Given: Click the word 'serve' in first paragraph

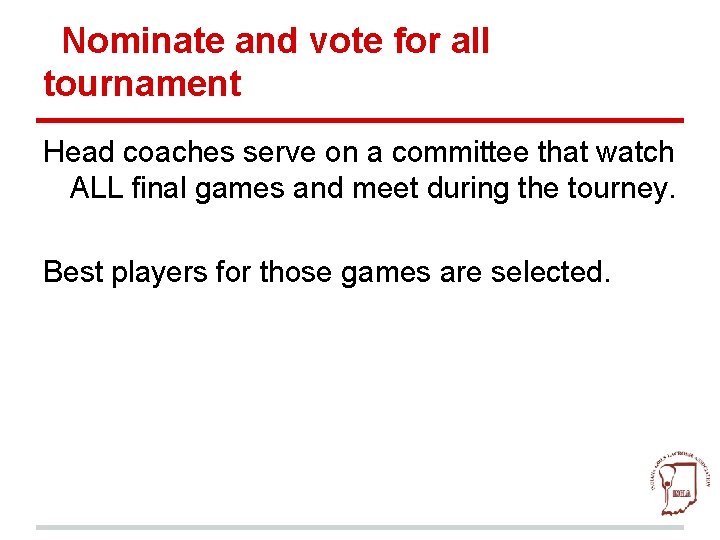Looking at the screenshot, I should coord(278,153).
